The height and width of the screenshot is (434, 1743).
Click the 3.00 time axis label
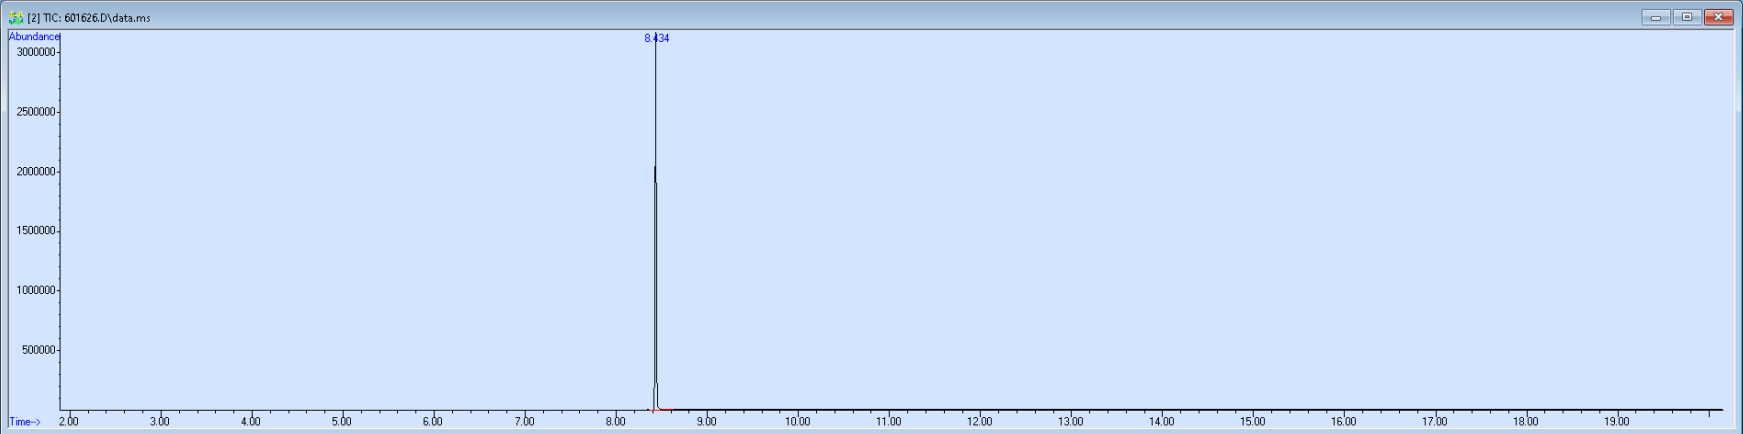click(x=159, y=422)
